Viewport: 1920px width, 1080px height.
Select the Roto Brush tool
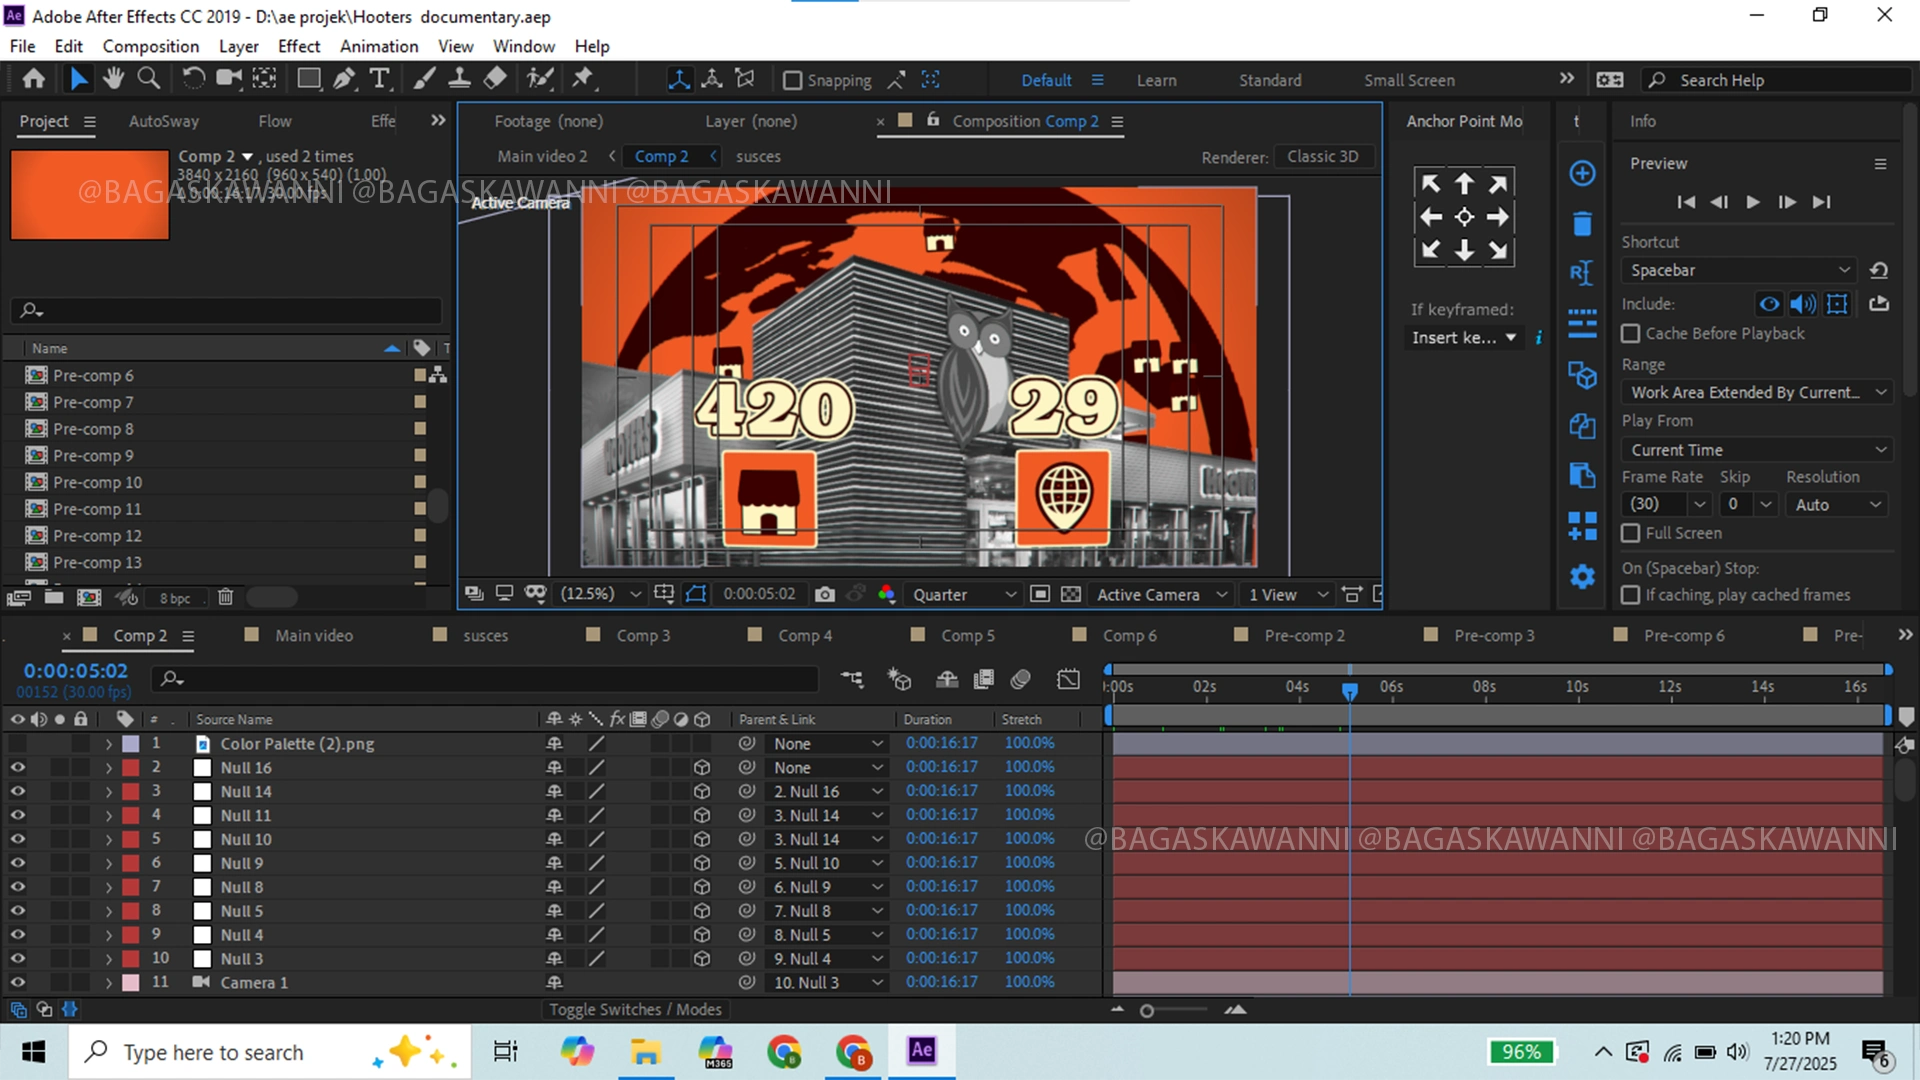click(x=540, y=79)
